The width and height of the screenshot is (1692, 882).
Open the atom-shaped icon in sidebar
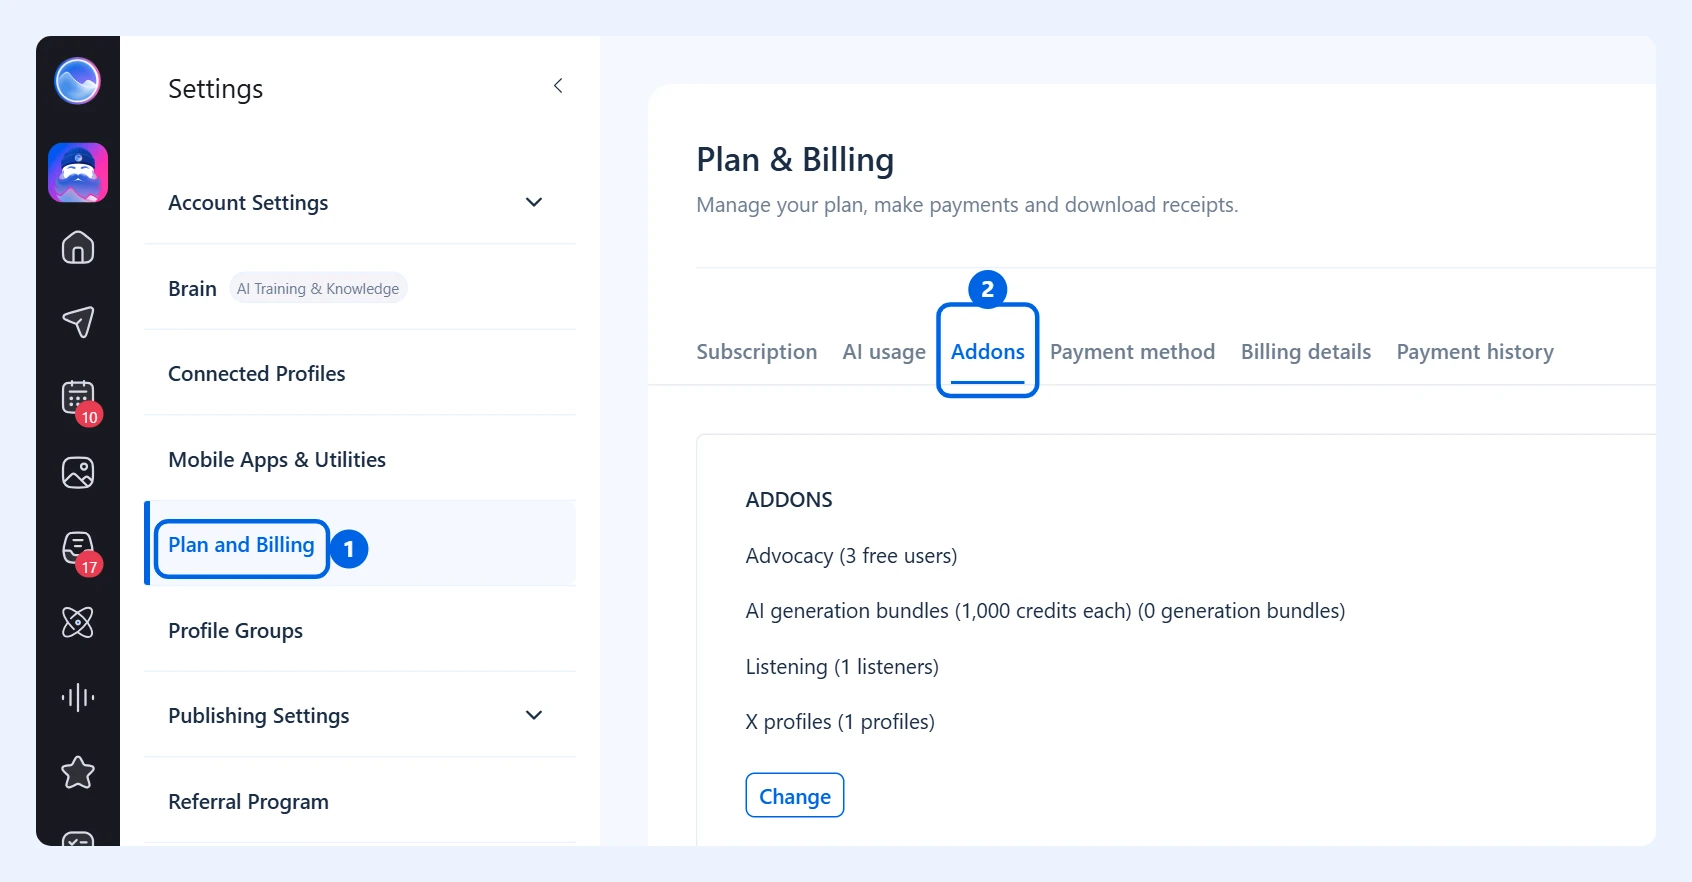pyautogui.click(x=78, y=622)
